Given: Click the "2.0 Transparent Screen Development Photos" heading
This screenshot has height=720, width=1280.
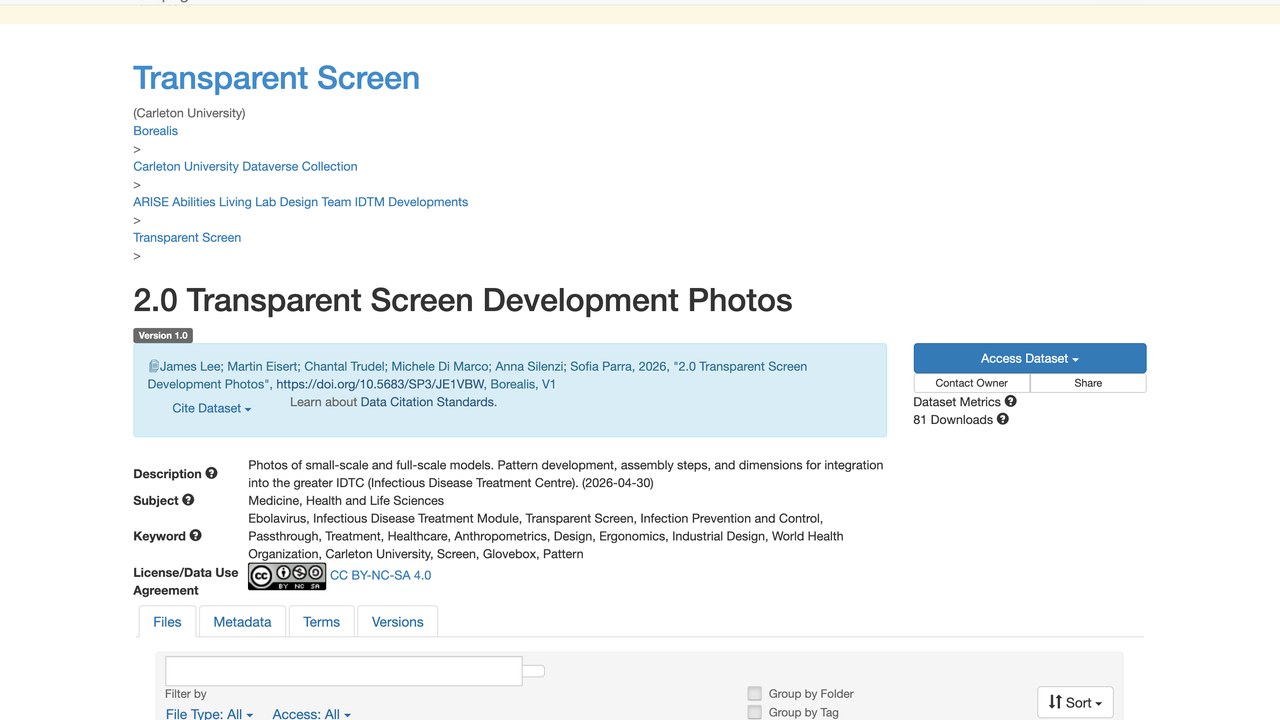Looking at the screenshot, I should pos(463,300).
